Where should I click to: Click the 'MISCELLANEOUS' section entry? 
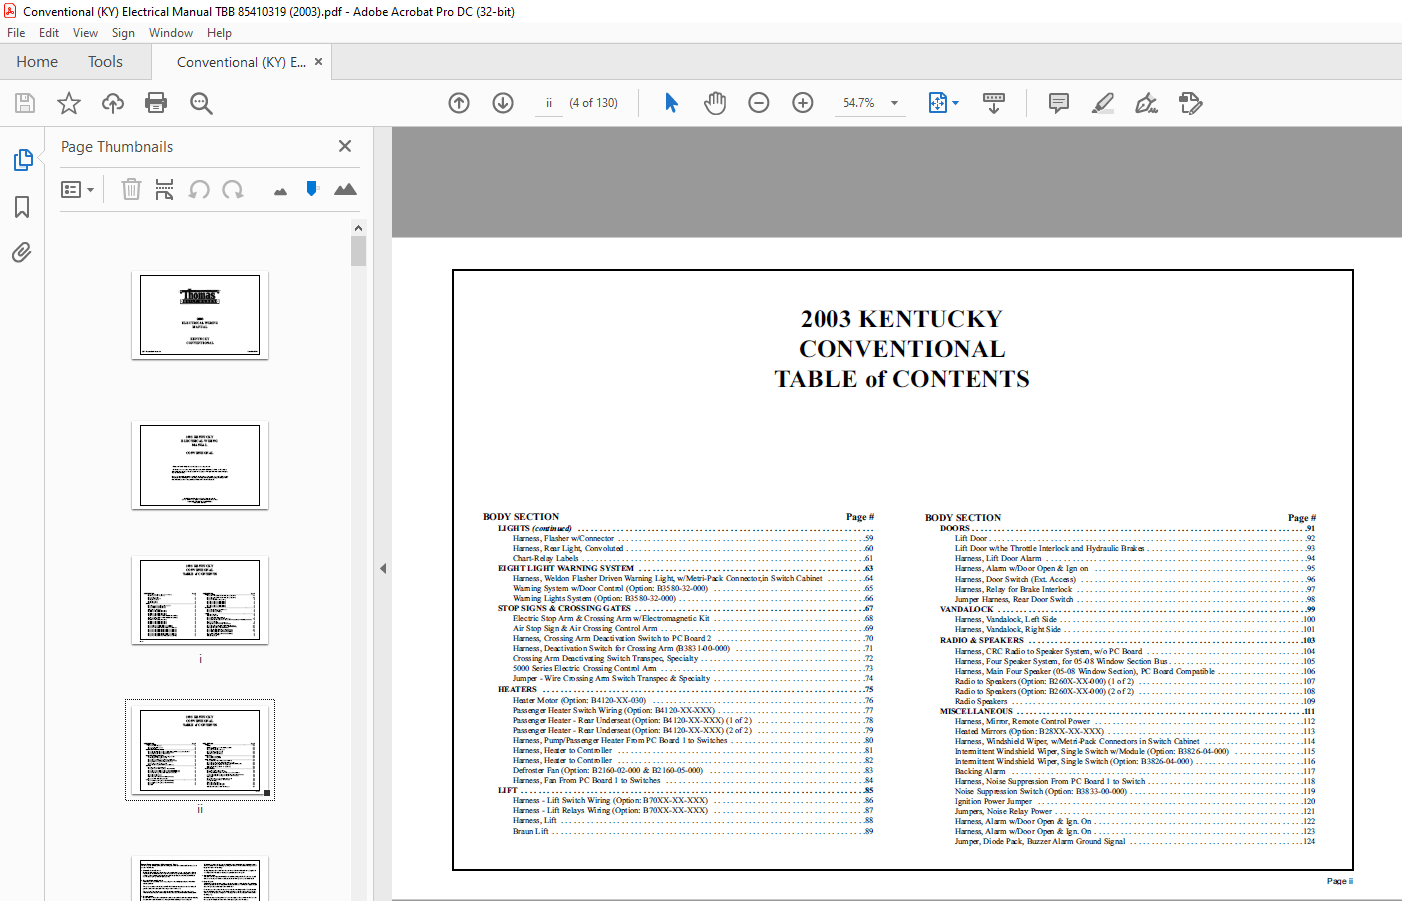pos(976,711)
